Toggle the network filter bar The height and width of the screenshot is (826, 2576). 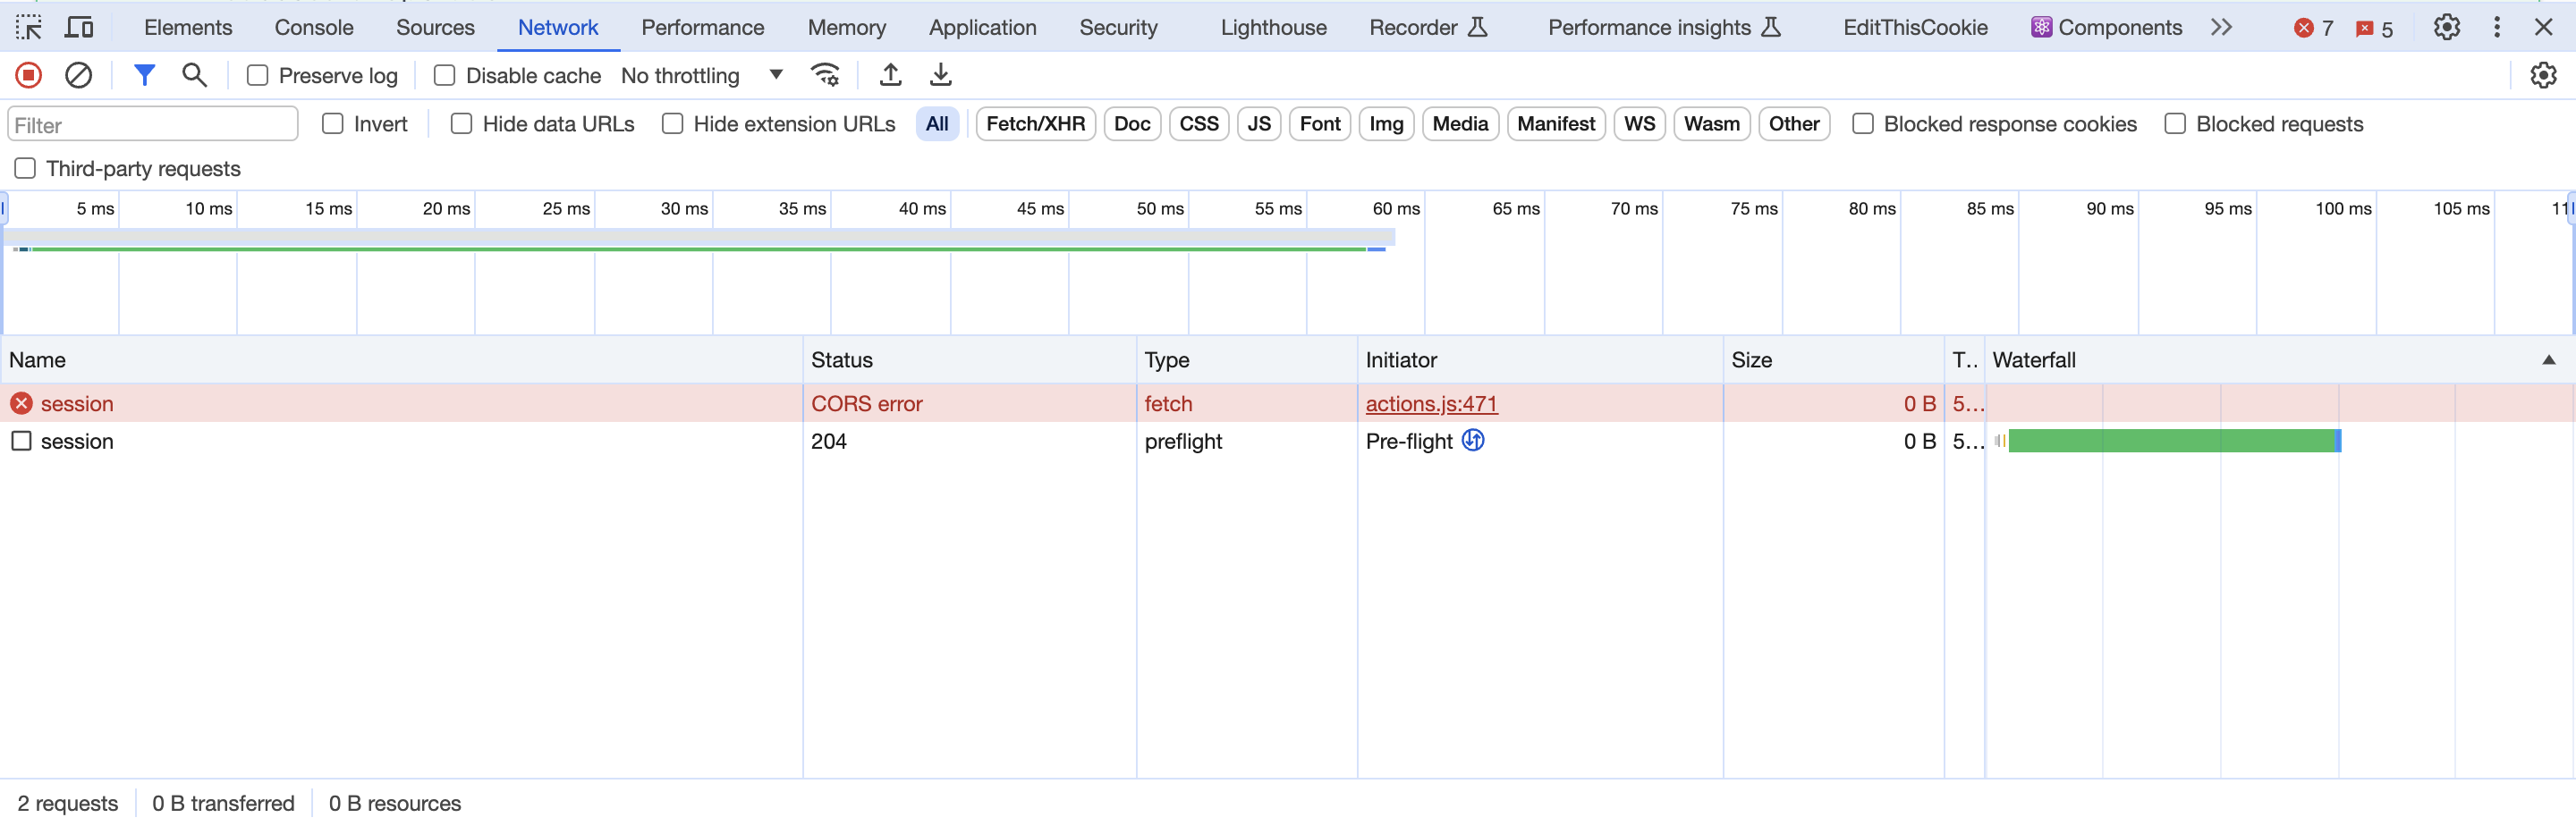pyautogui.click(x=144, y=75)
